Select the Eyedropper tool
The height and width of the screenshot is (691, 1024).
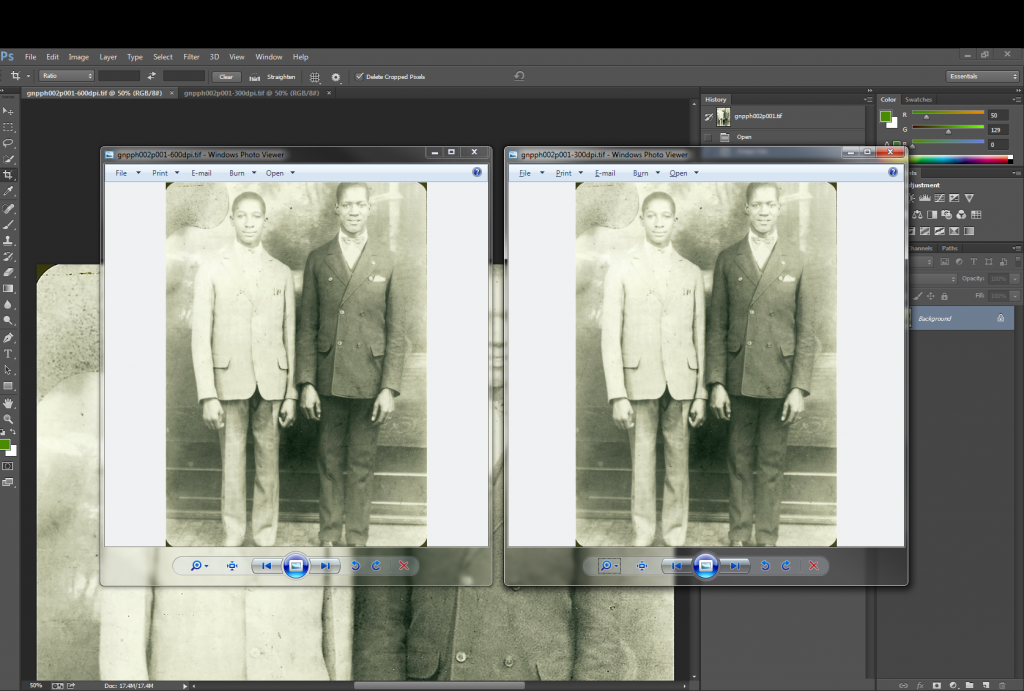pos(8,191)
